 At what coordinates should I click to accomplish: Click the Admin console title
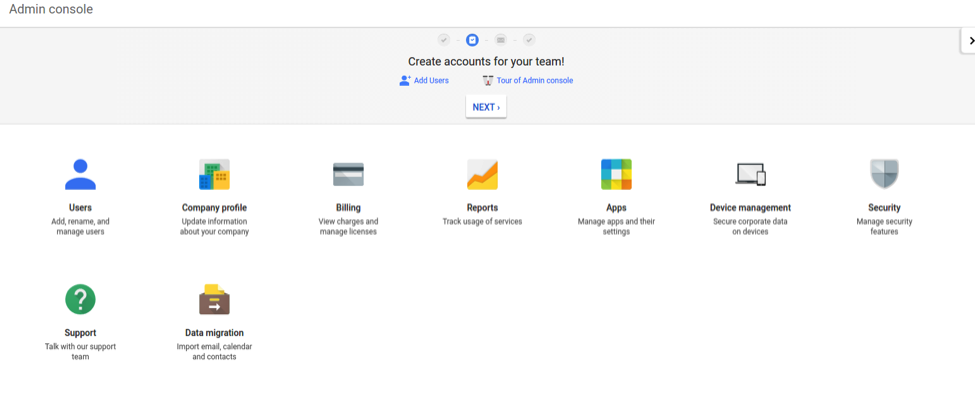[51, 9]
